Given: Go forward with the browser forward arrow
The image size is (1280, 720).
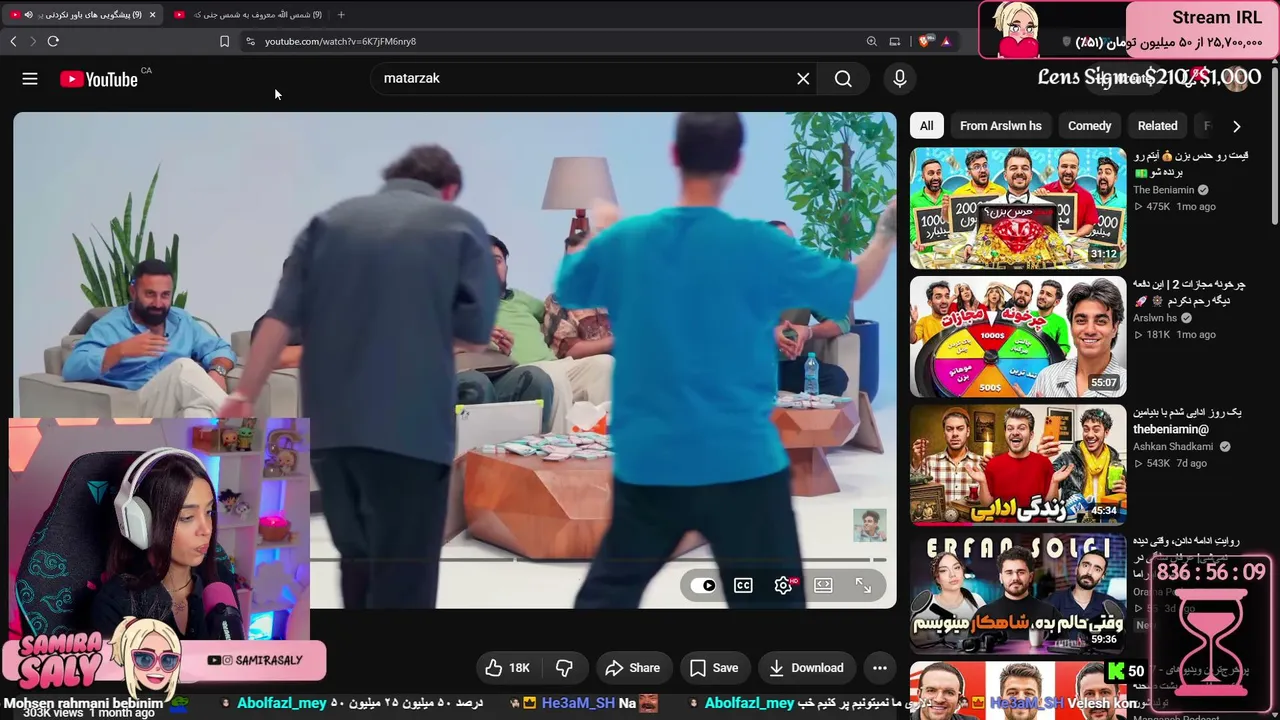Looking at the screenshot, I should coord(33,41).
